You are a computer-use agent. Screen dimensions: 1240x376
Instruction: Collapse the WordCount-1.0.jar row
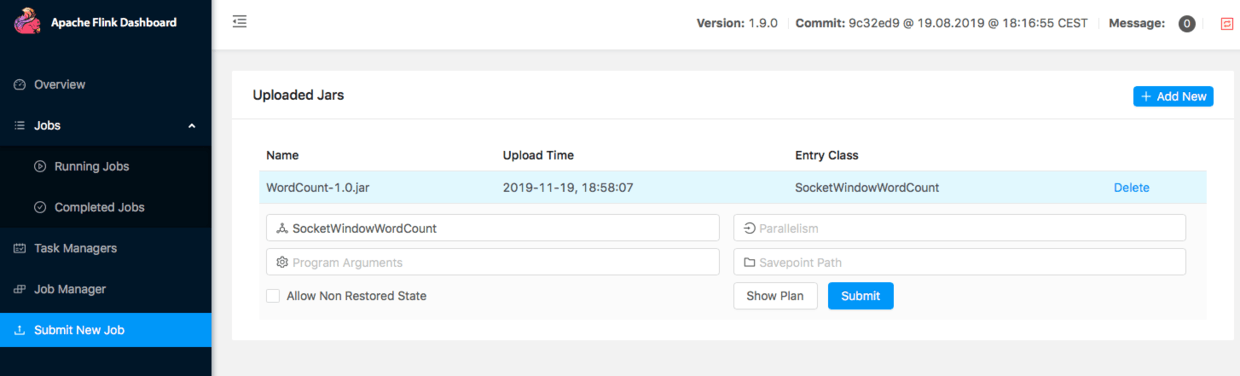[x=732, y=187]
